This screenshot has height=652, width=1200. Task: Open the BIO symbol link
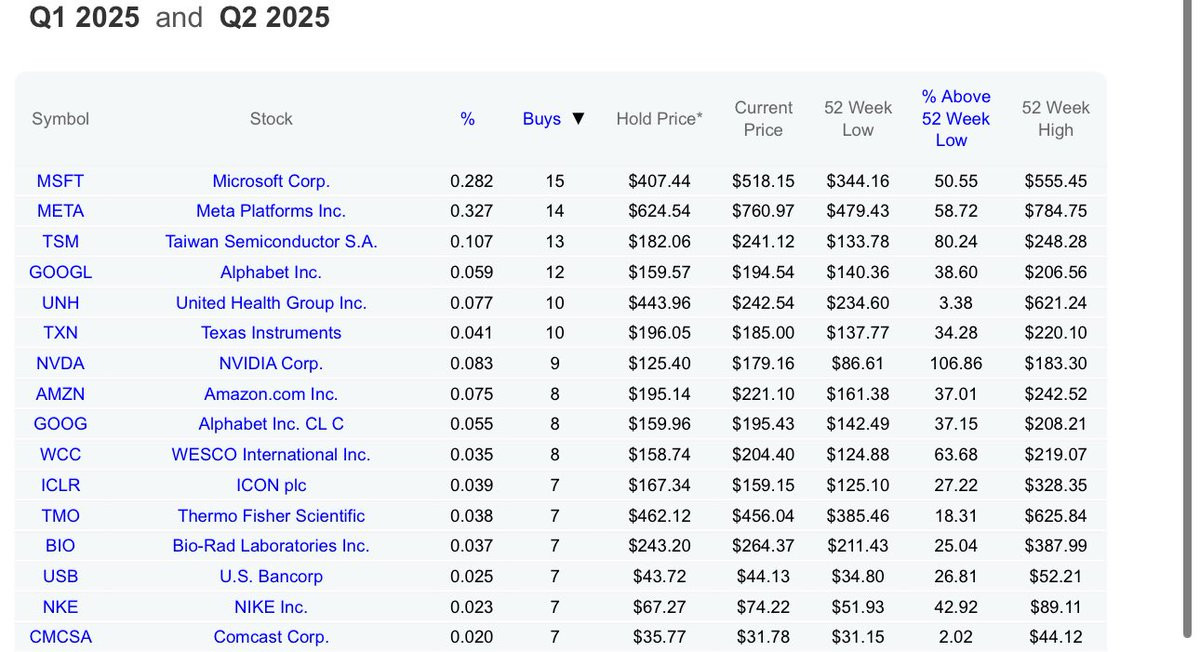click(x=60, y=546)
